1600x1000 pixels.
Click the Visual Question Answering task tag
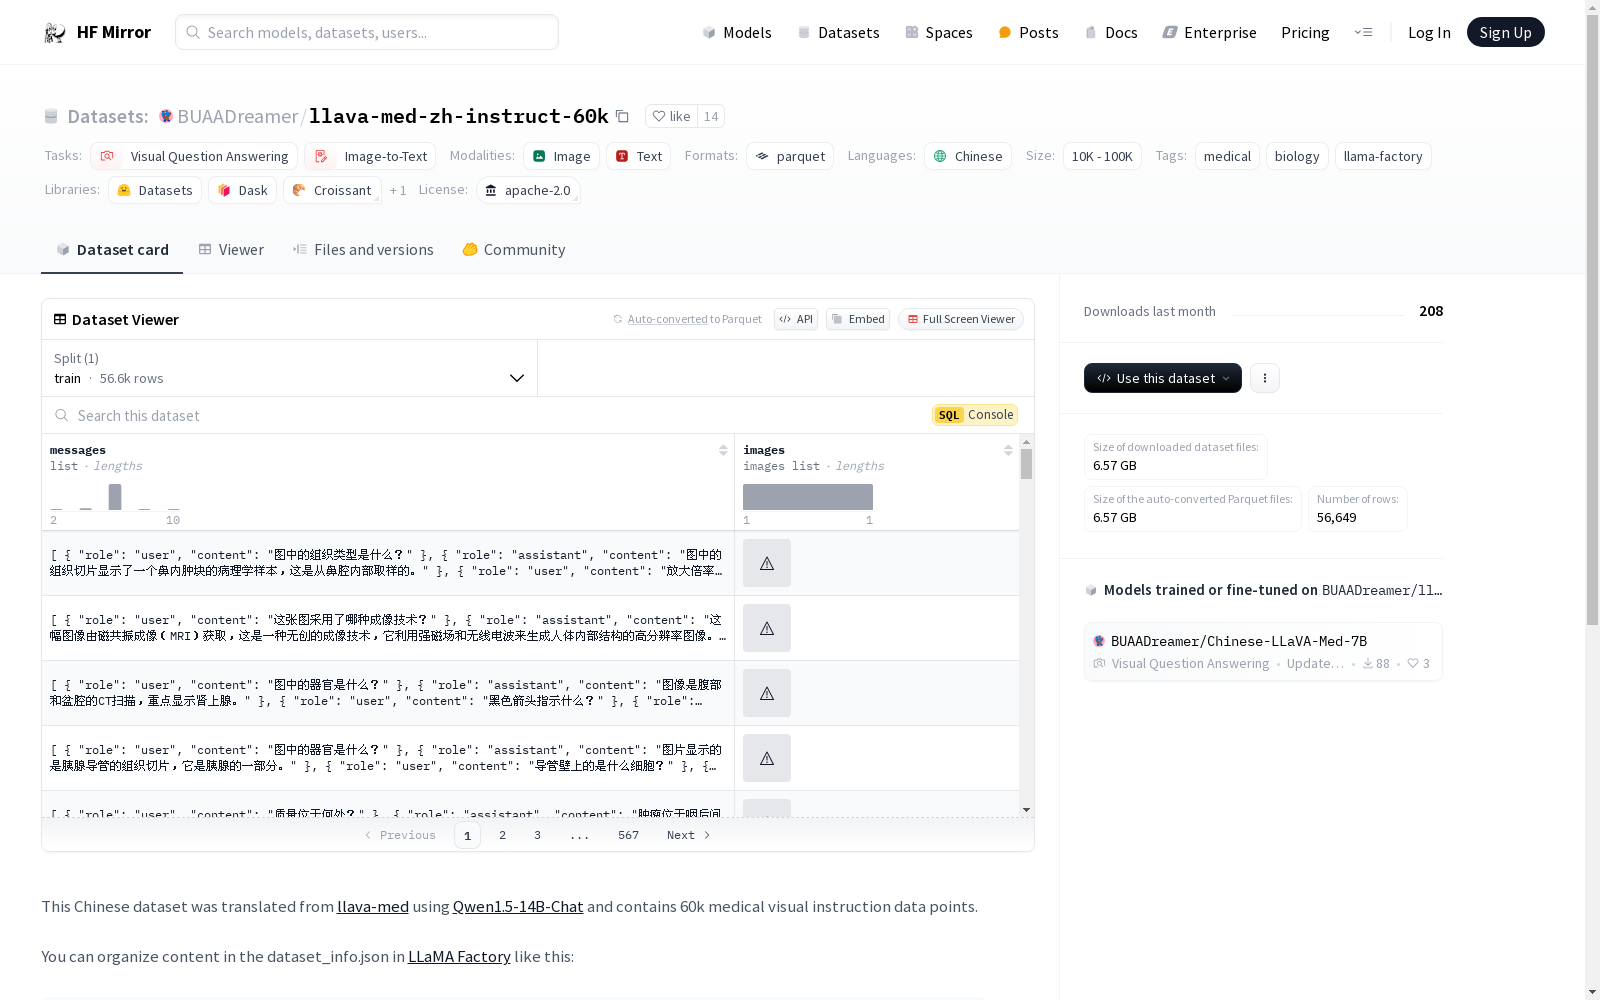[194, 156]
